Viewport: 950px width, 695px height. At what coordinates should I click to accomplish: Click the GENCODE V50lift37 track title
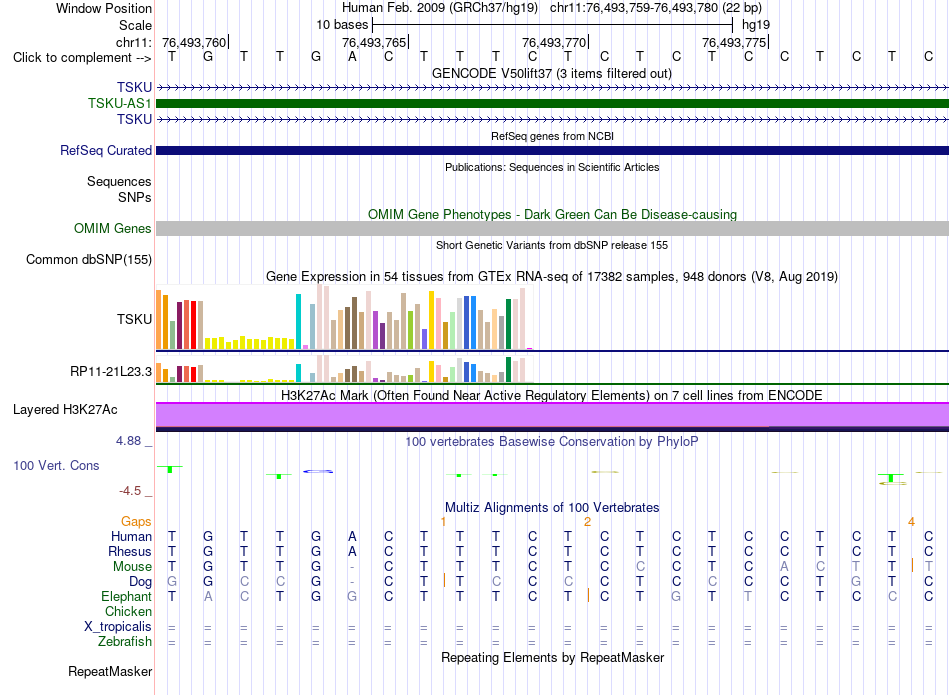coord(552,73)
